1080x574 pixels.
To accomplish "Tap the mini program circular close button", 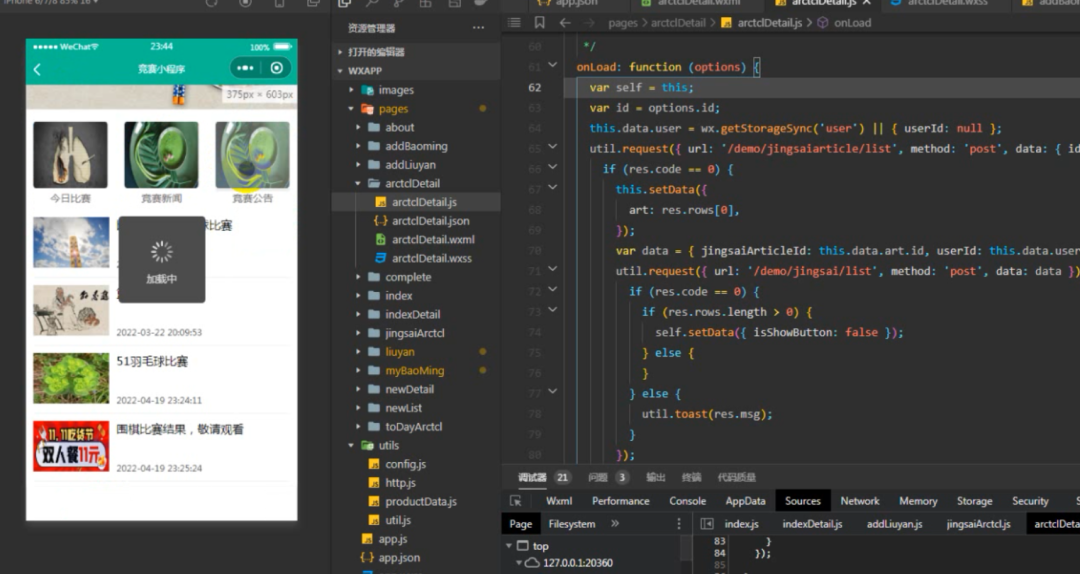I will tap(277, 68).
